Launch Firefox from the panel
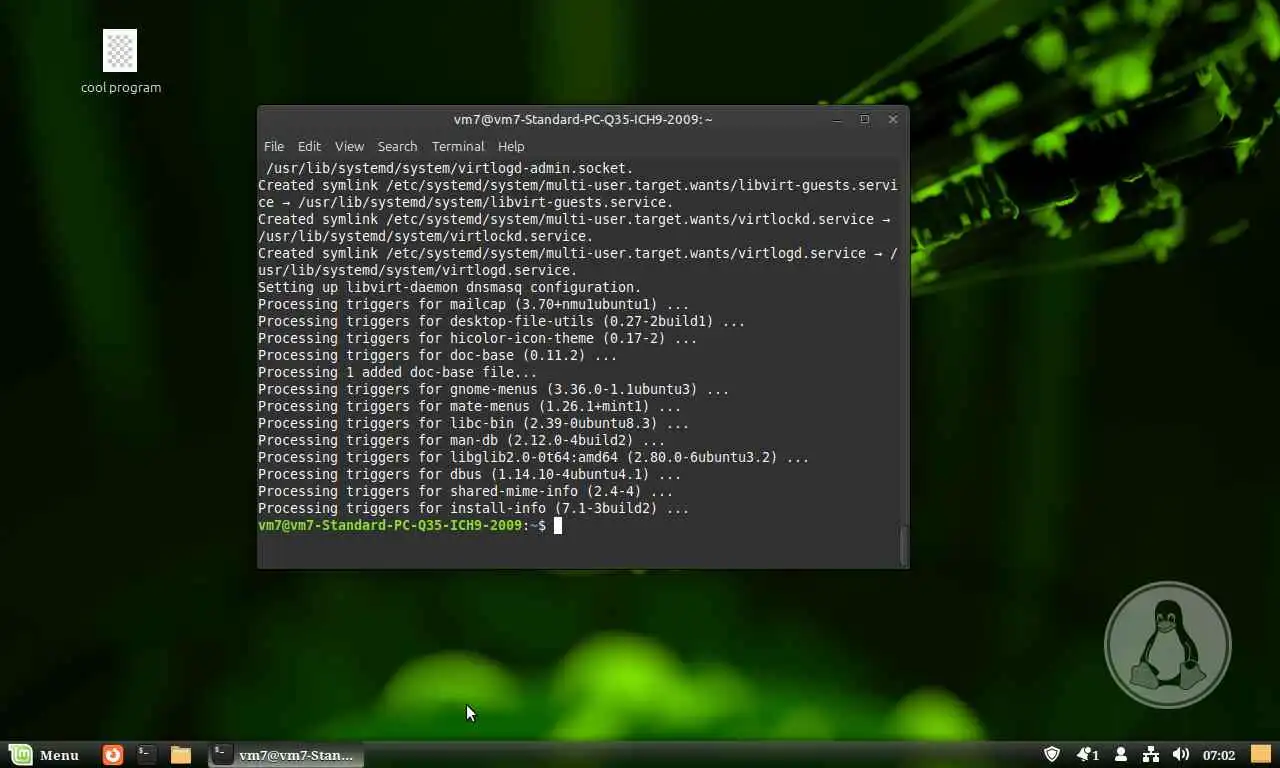 (113, 755)
